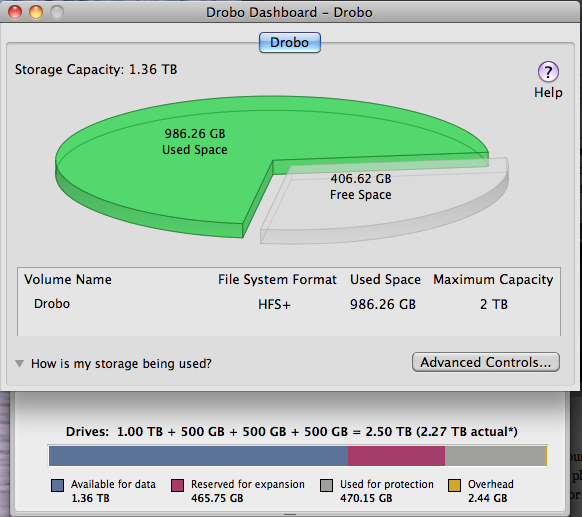Click the 465.75 GB reserved value
The height and width of the screenshot is (517, 582).
tap(217, 498)
